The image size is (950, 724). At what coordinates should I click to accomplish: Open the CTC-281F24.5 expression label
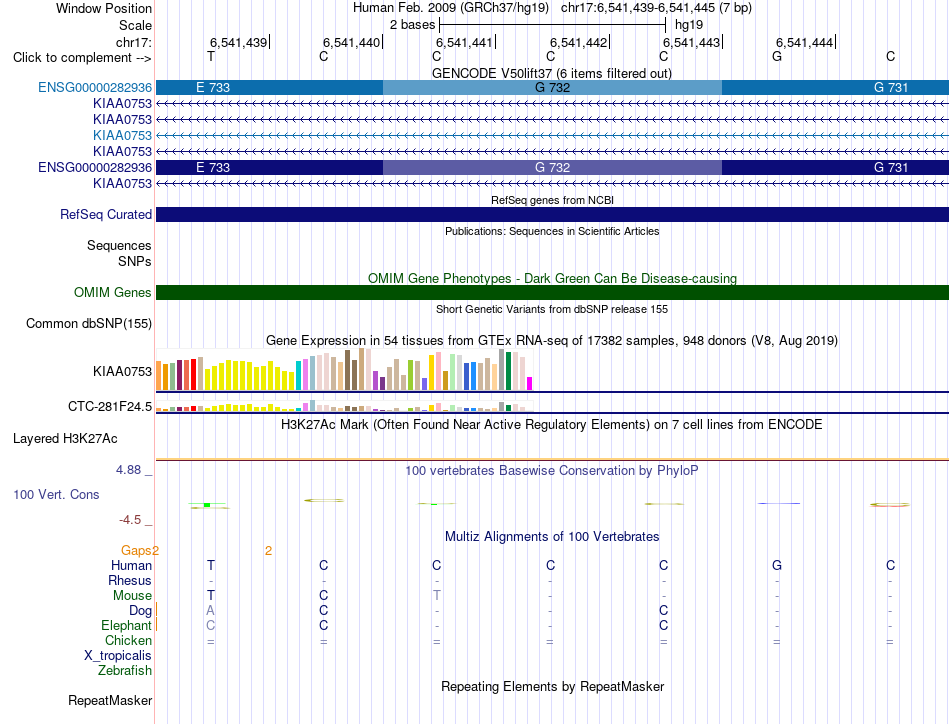[x=110, y=407]
